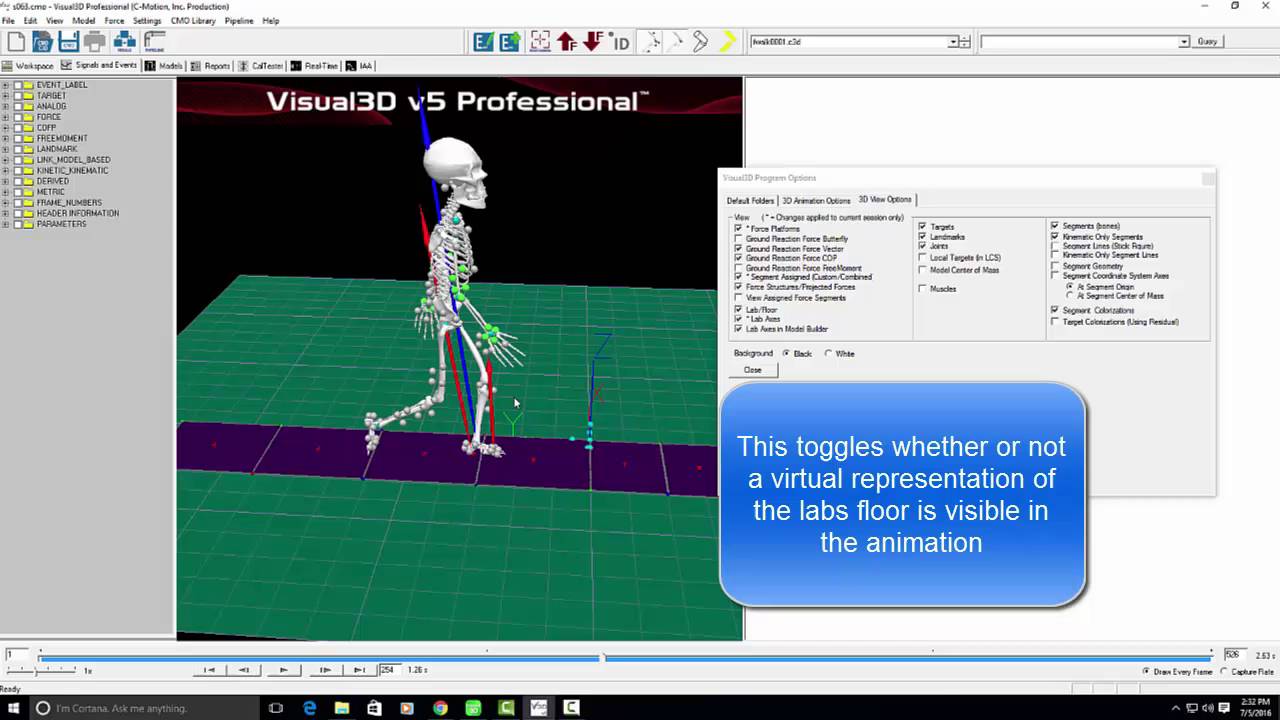Click the play animation button

284,670
